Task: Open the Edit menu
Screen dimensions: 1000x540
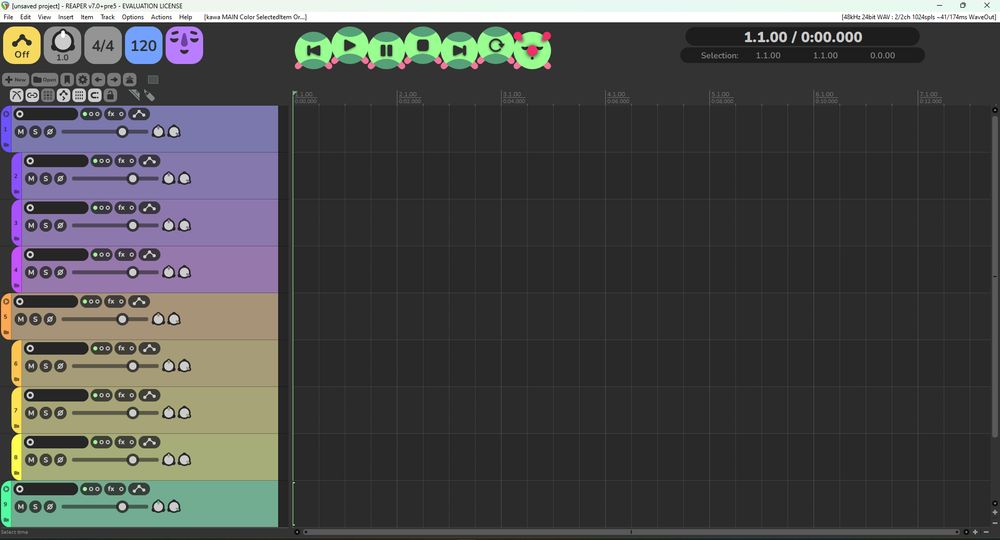Action: 26,17
